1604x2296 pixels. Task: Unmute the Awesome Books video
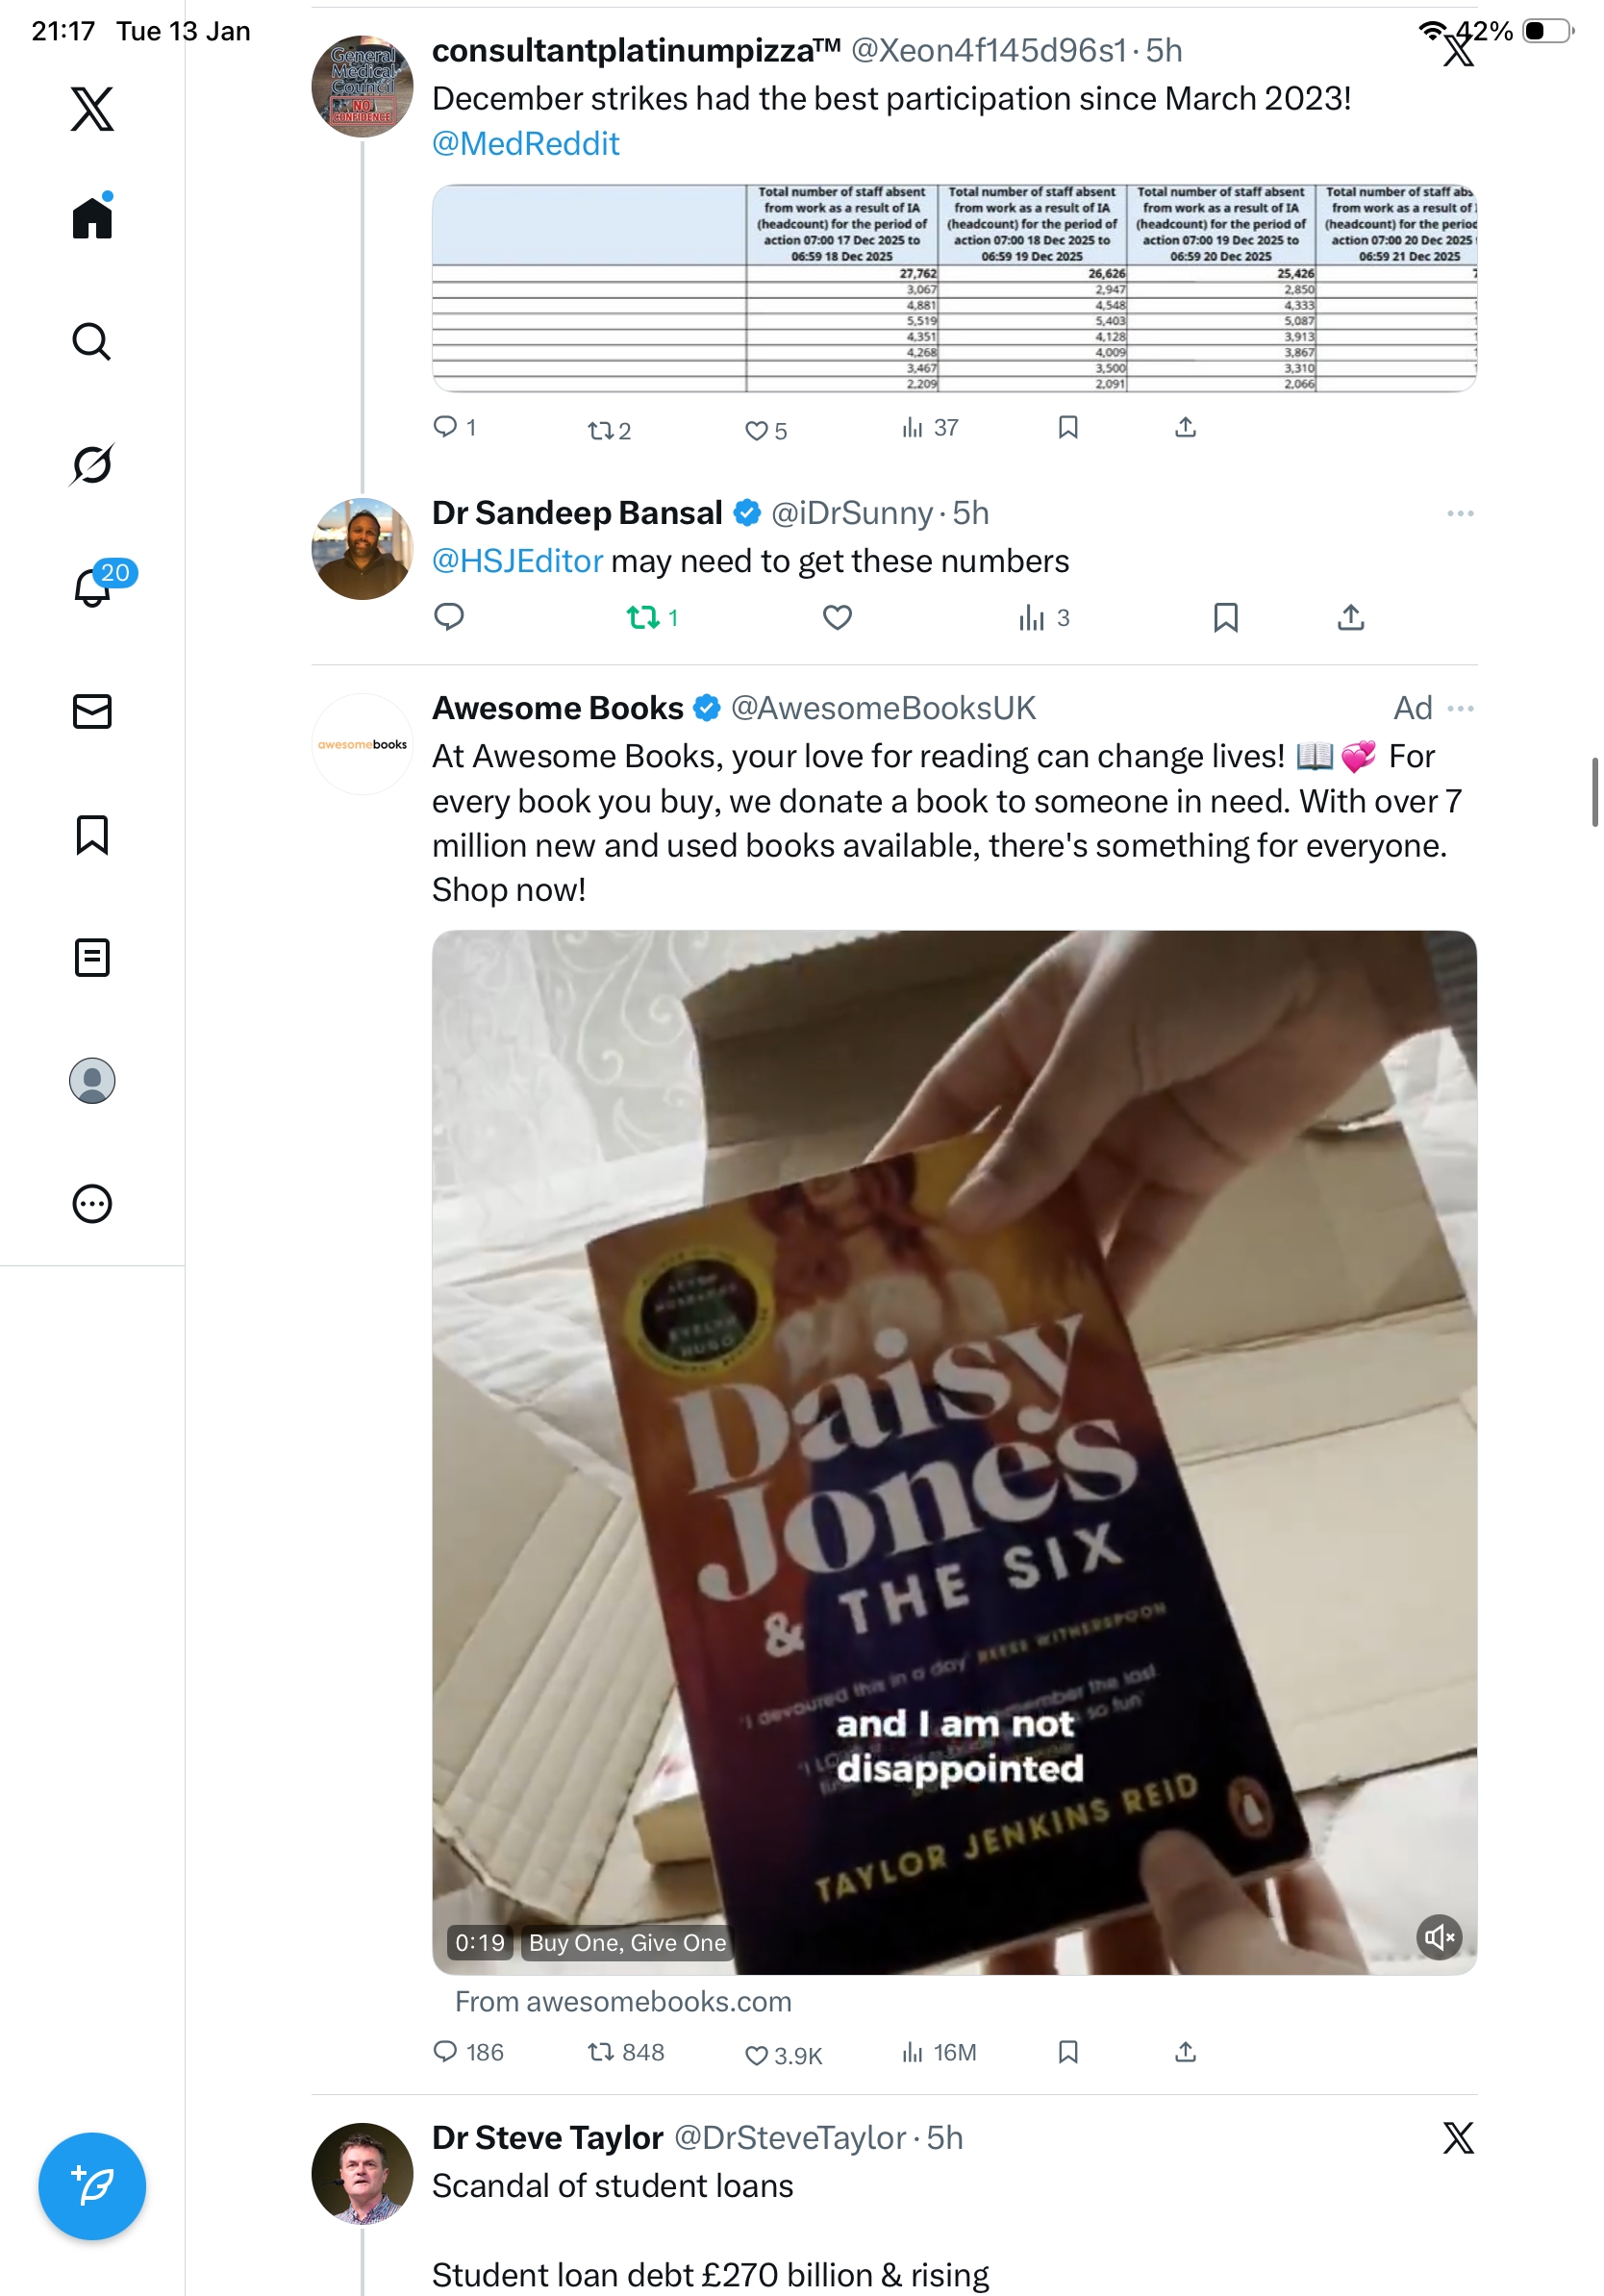click(x=1438, y=1937)
